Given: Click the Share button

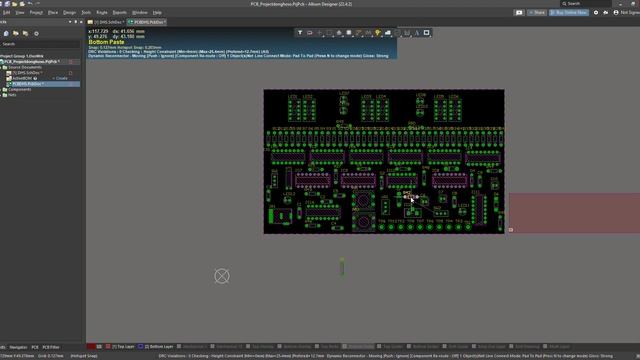Looking at the screenshot, I should (537, 13).
